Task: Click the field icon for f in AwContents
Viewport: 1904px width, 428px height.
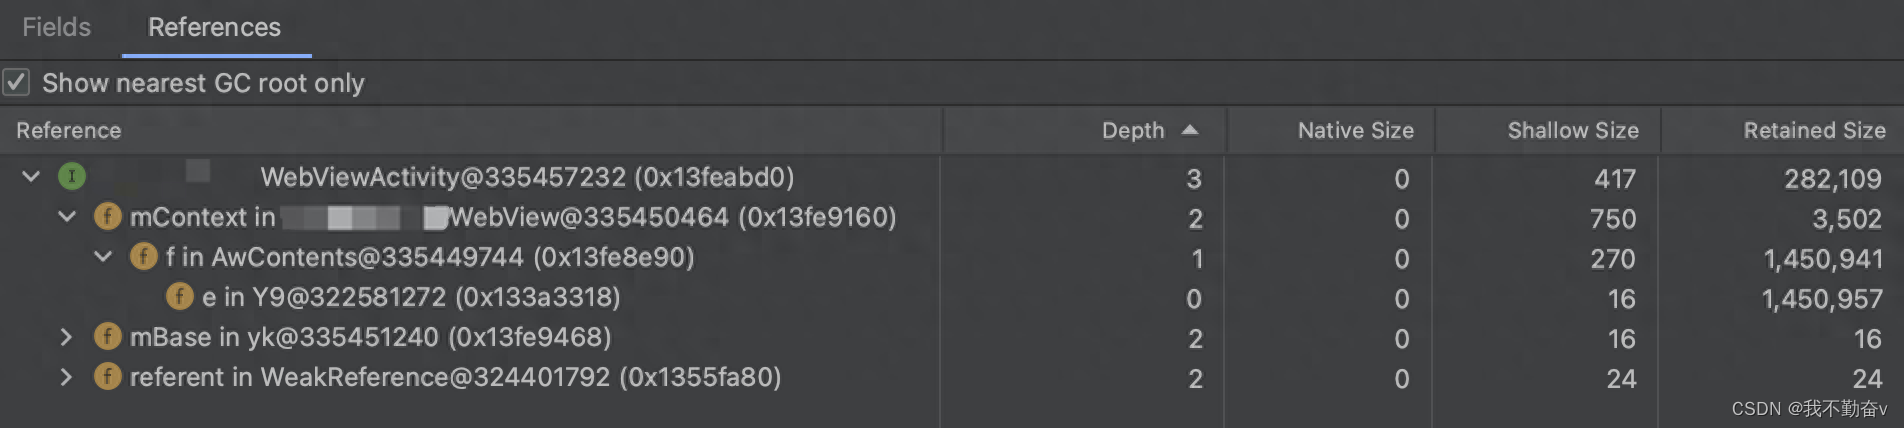Action: [143, 256]
